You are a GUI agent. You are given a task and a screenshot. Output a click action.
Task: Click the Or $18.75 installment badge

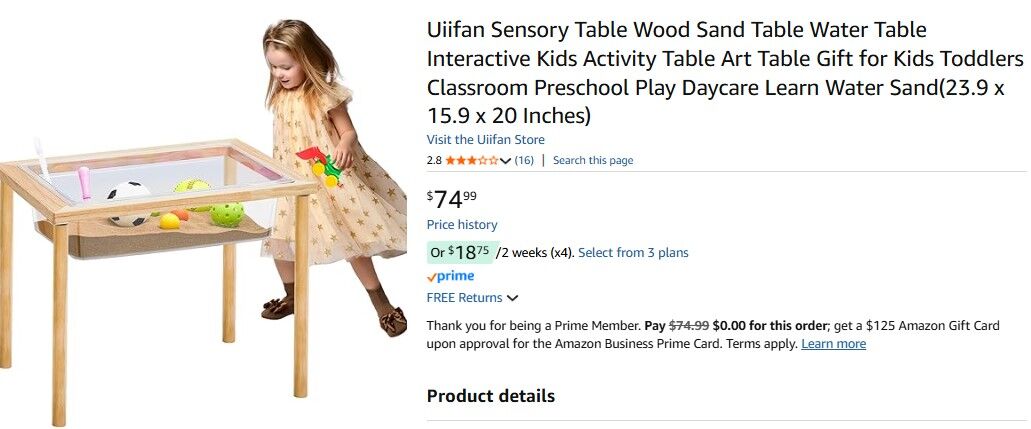pyautogui.click(x=460, y=252)
